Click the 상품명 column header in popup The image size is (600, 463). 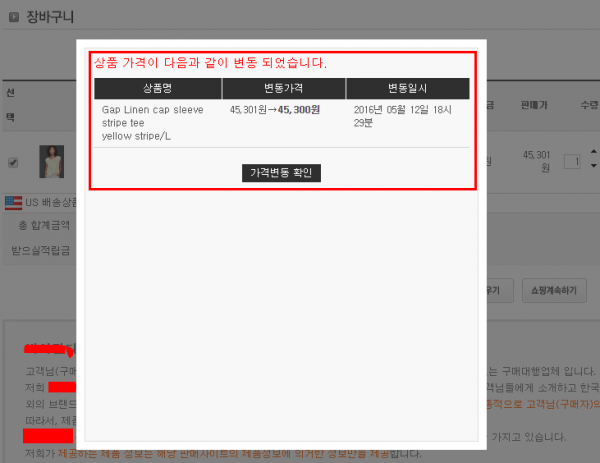click(158, 88)
